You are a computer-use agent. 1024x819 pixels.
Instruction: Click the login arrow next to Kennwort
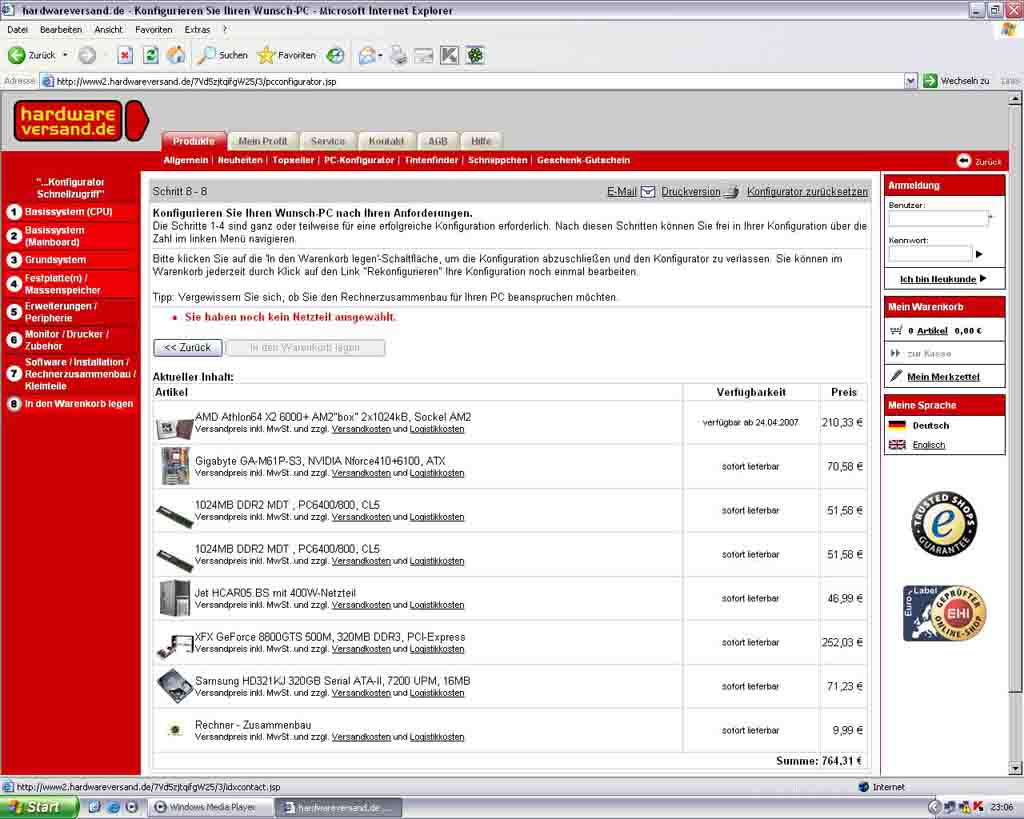979,254
